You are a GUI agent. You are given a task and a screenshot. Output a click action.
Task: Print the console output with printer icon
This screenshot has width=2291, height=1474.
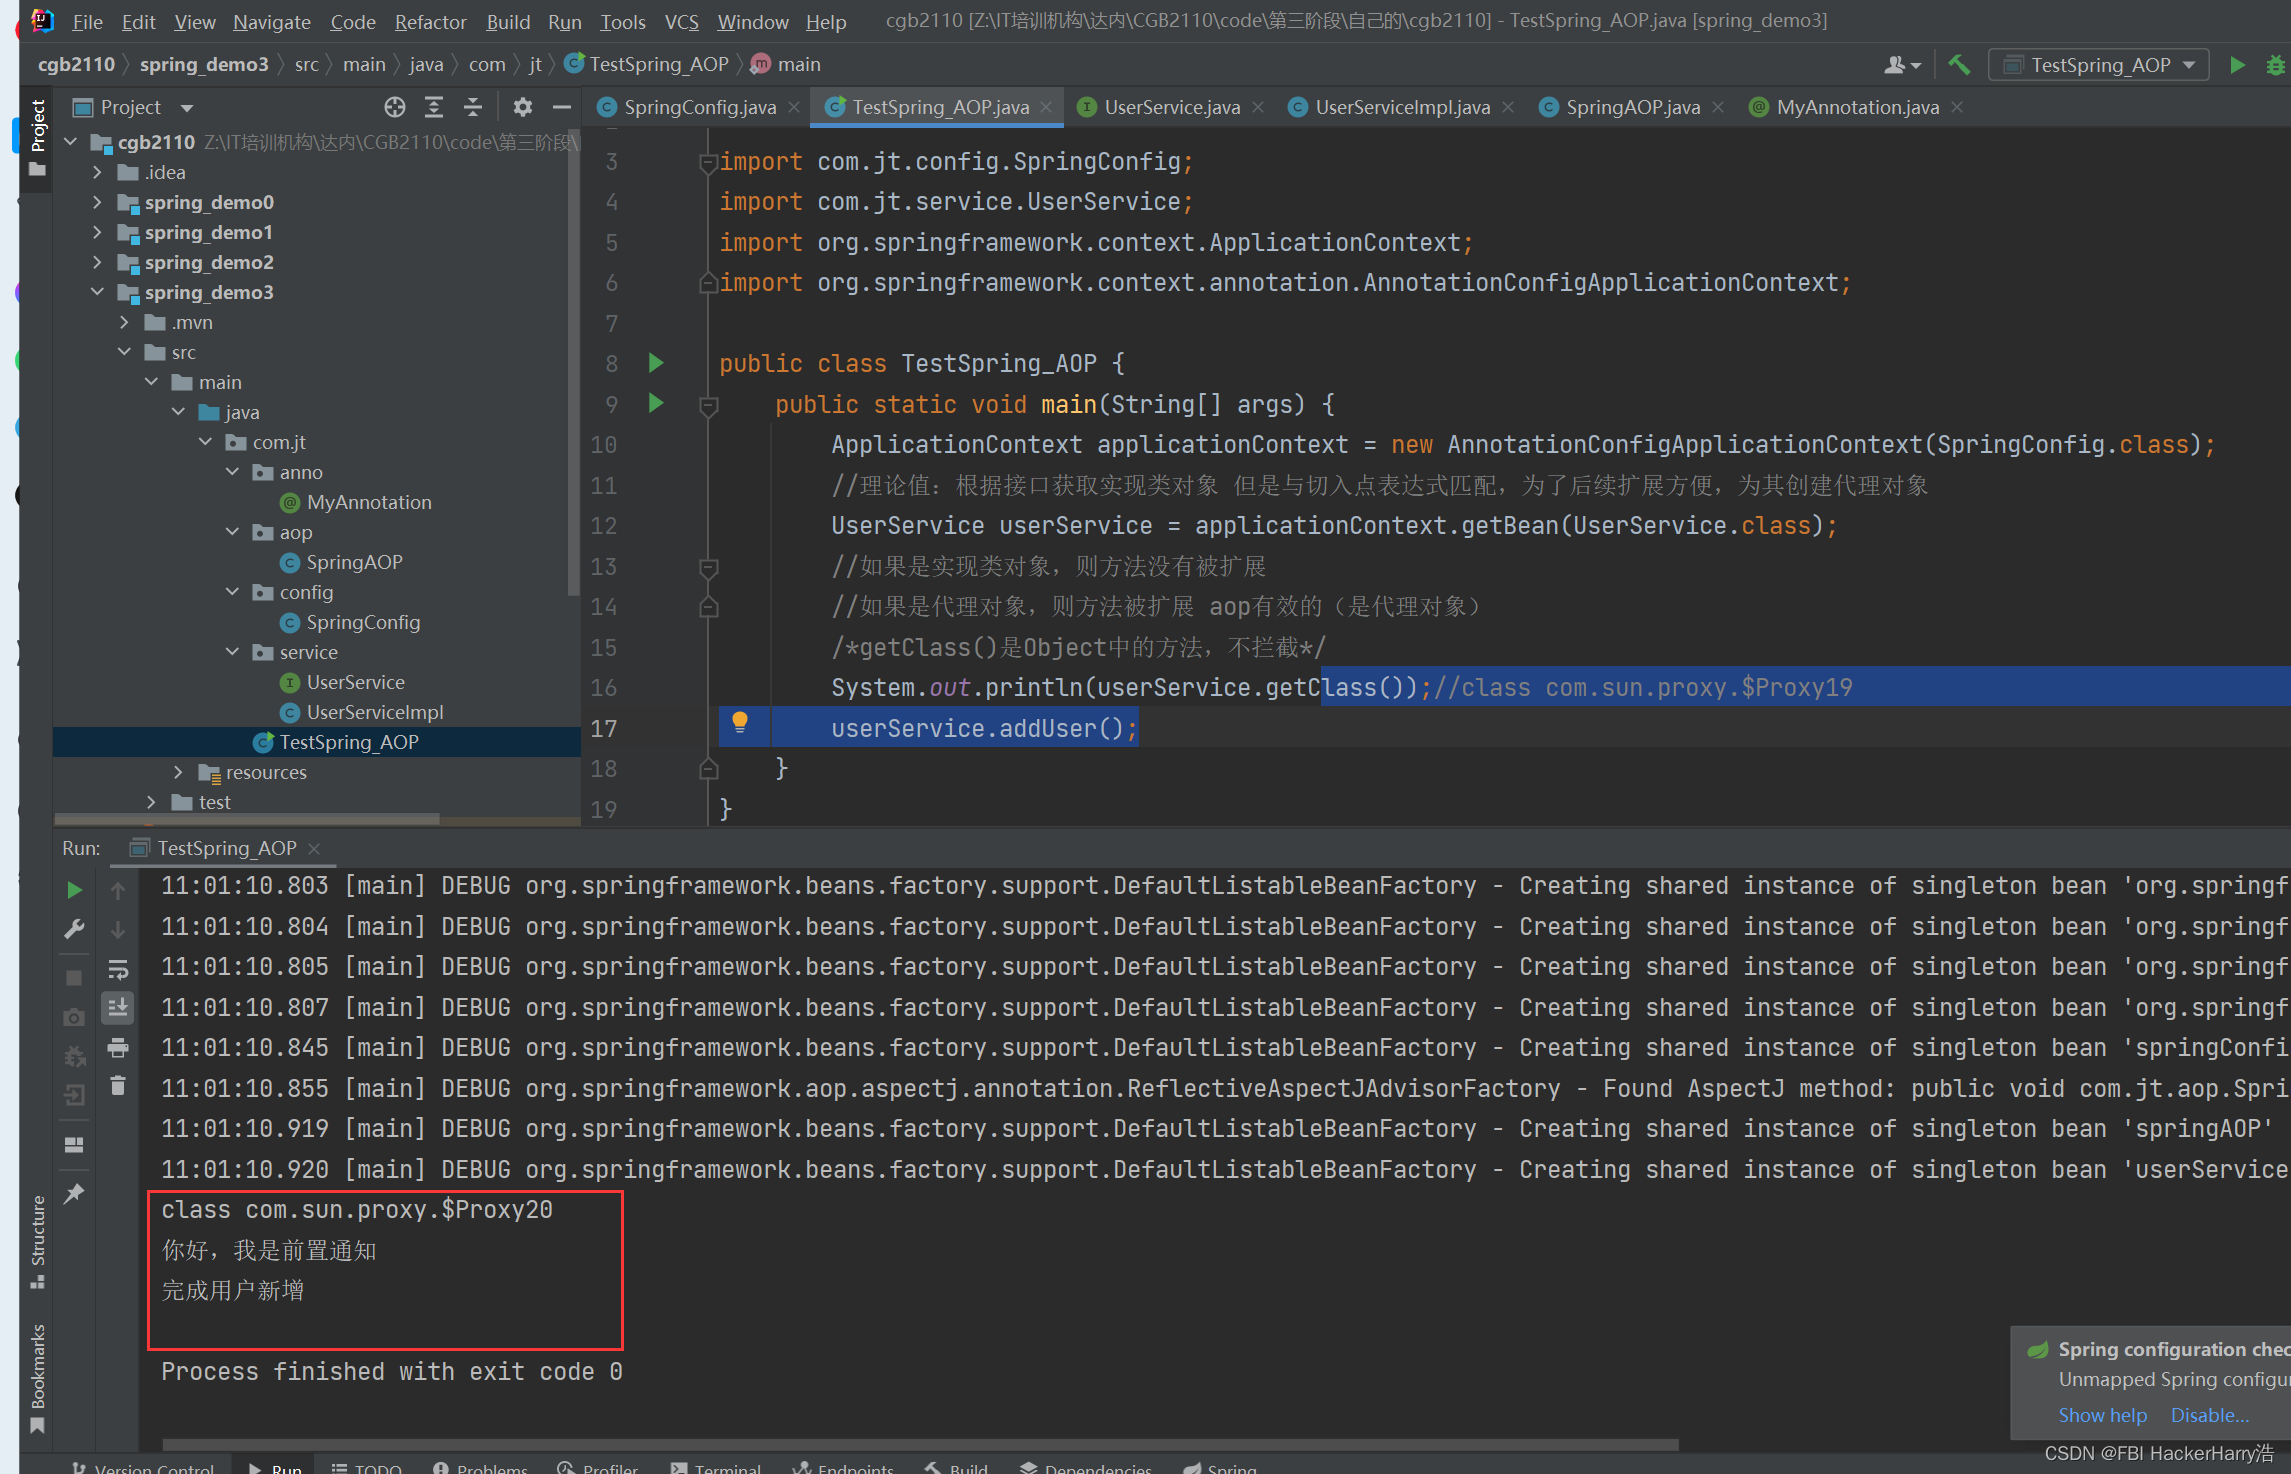click(x=118, y=1048)
